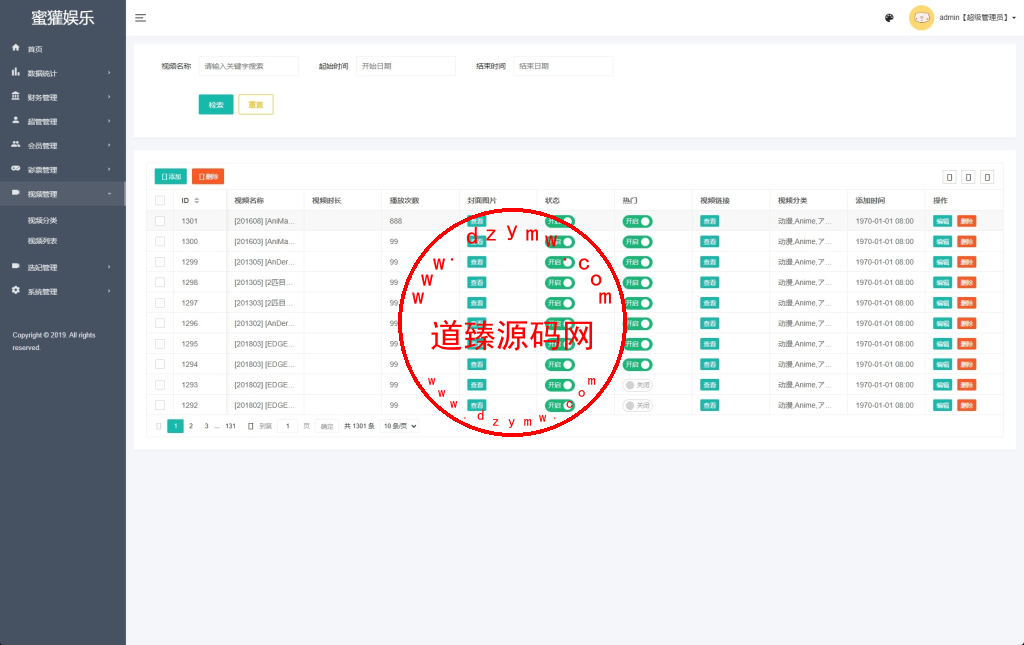The height and width of the screenshot is (645, 1024).
Task: Open the 视频分类 submenu item
Action: coord(42,221)
